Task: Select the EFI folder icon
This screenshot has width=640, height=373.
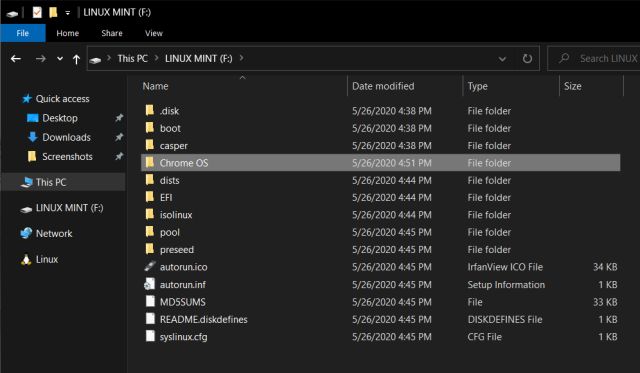Action: (150, 197)
